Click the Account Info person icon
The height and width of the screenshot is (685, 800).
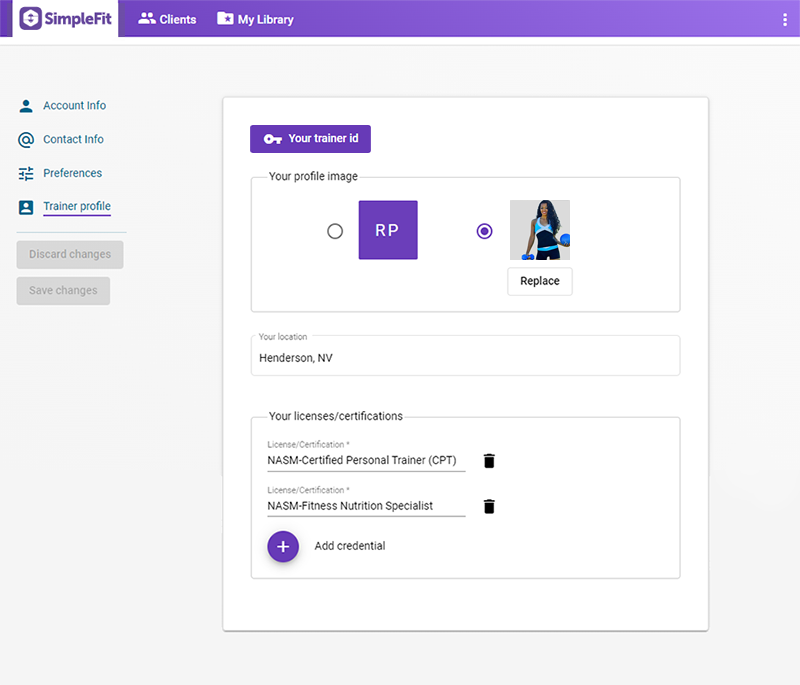pos(26,106)
